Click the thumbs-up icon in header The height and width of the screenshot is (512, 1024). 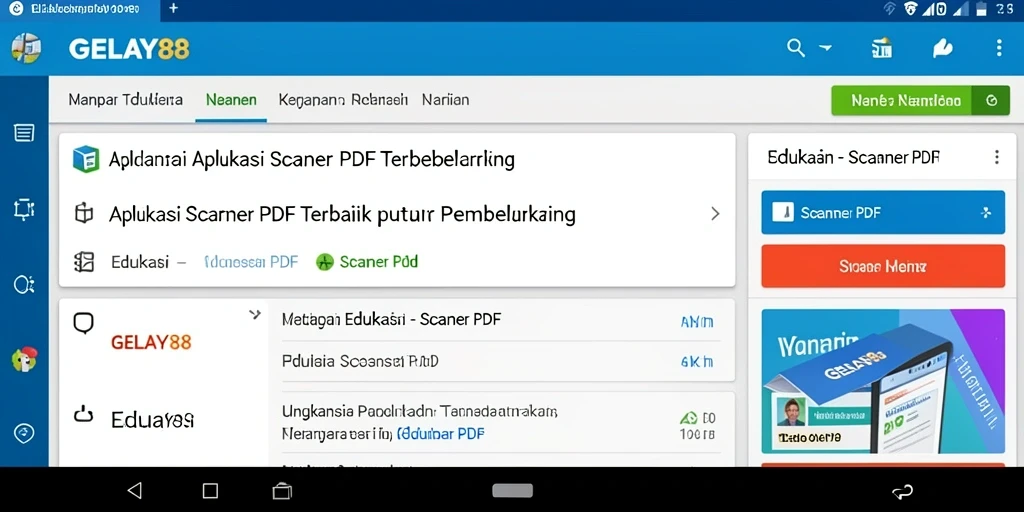click(x=942, y=48)
